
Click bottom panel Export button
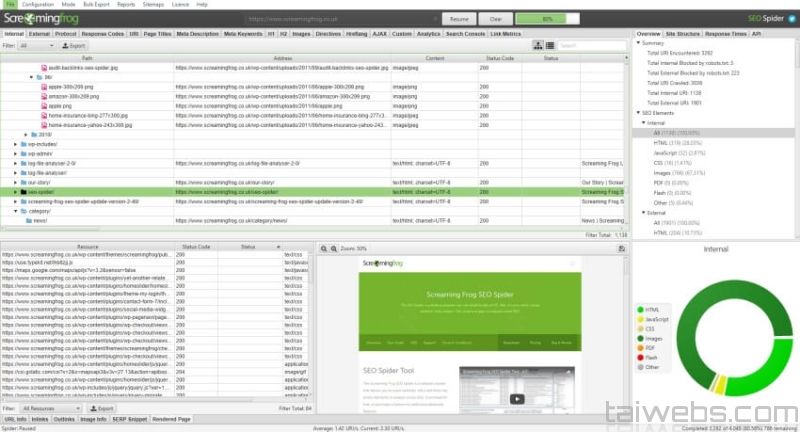coord(102,409)
